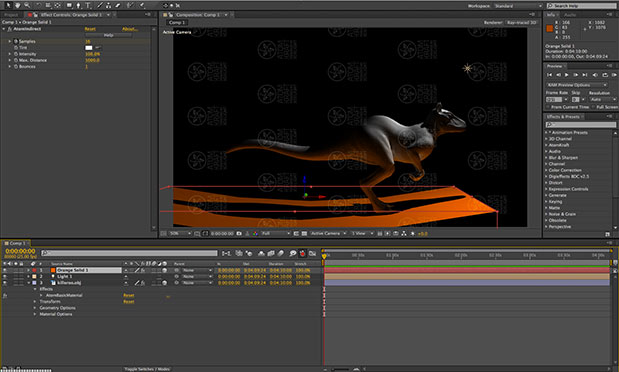This screenshot has height=372, width=619.
Task: Open the Composition Mini-Flowchart in timeline
Action: pyautogui.click(x=227, y=253)
